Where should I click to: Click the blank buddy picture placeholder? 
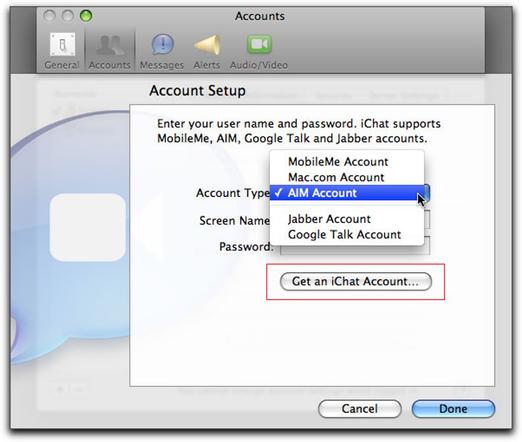88,227
